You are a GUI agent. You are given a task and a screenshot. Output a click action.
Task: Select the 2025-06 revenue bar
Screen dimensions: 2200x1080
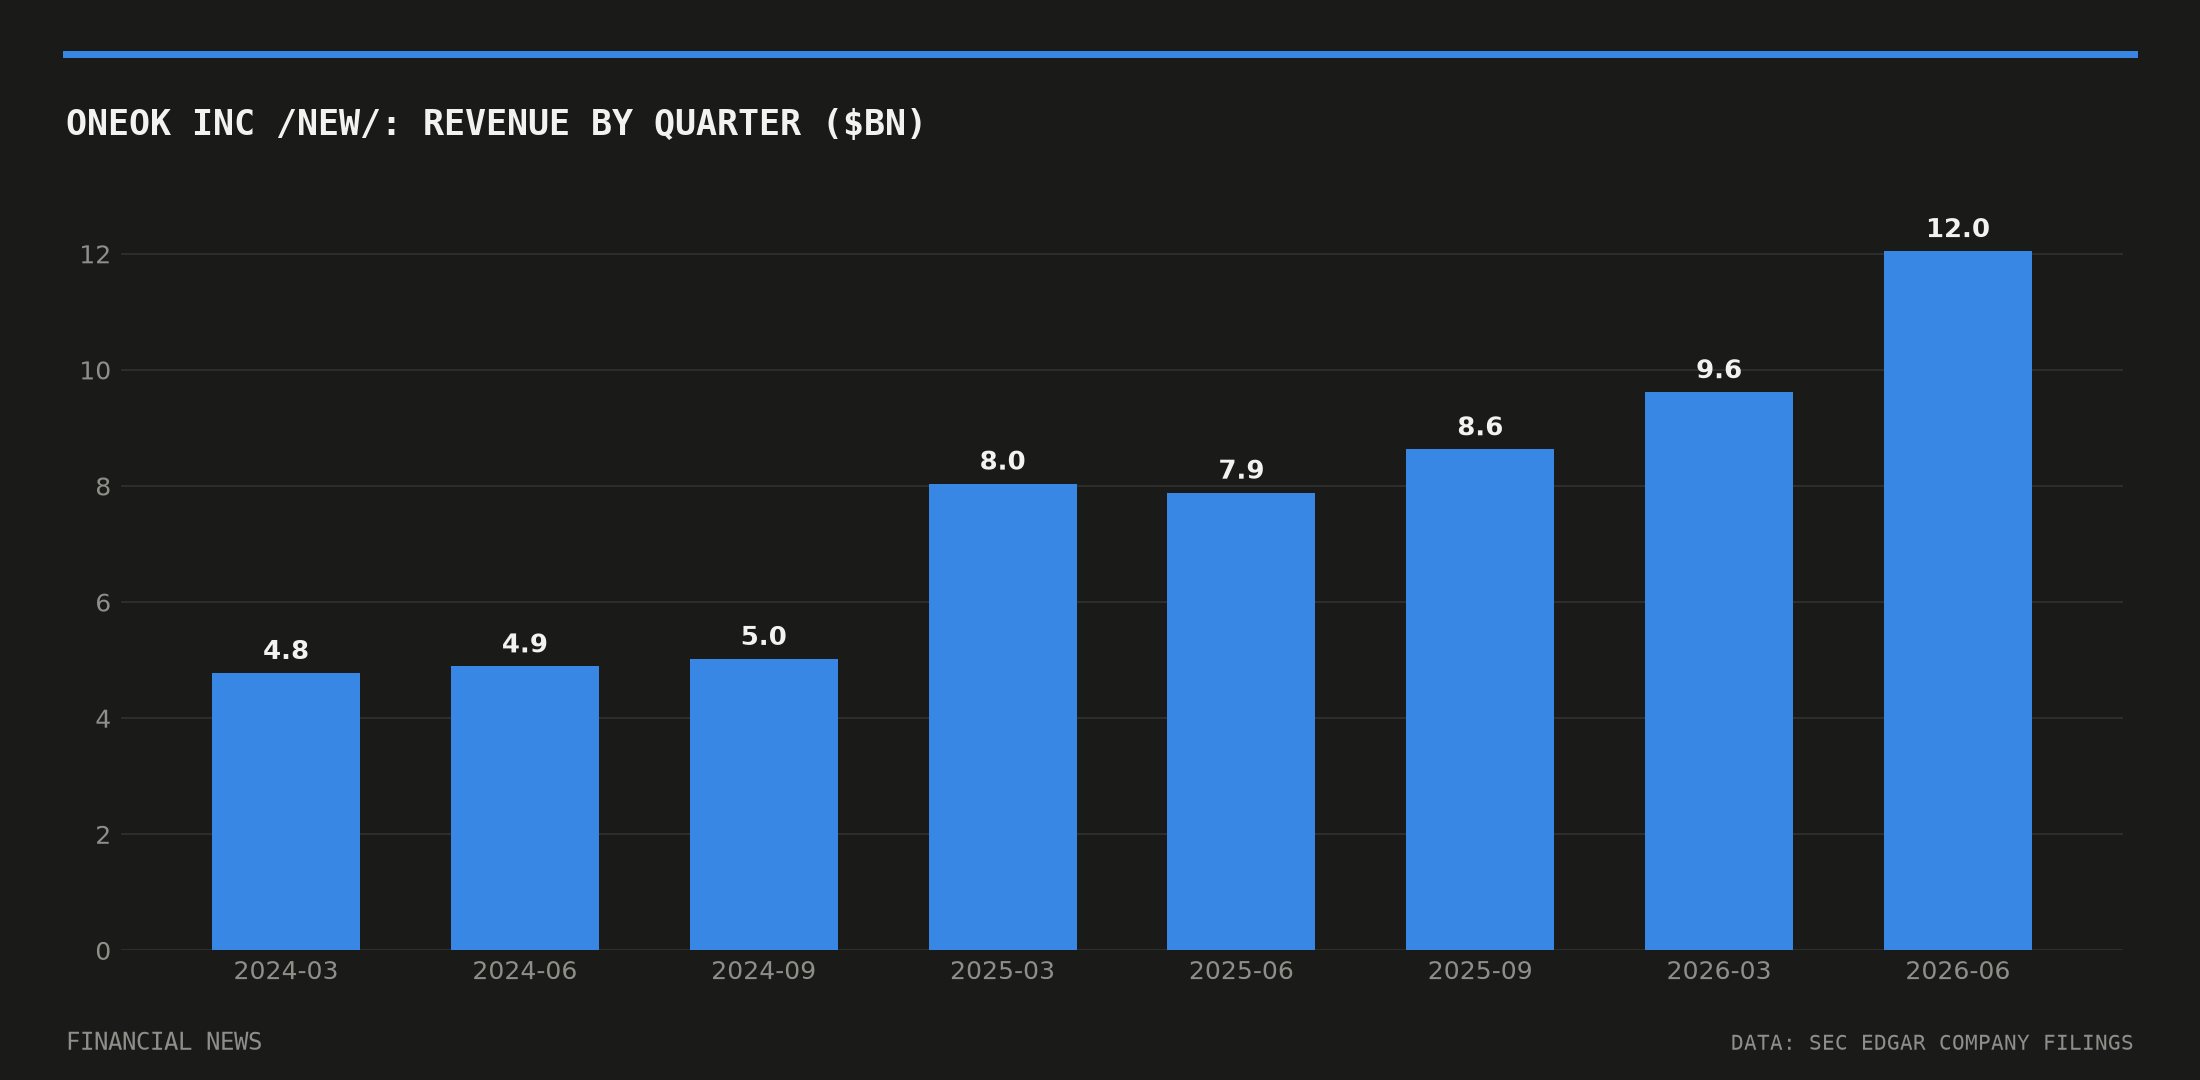click(x=1241, y=721)
